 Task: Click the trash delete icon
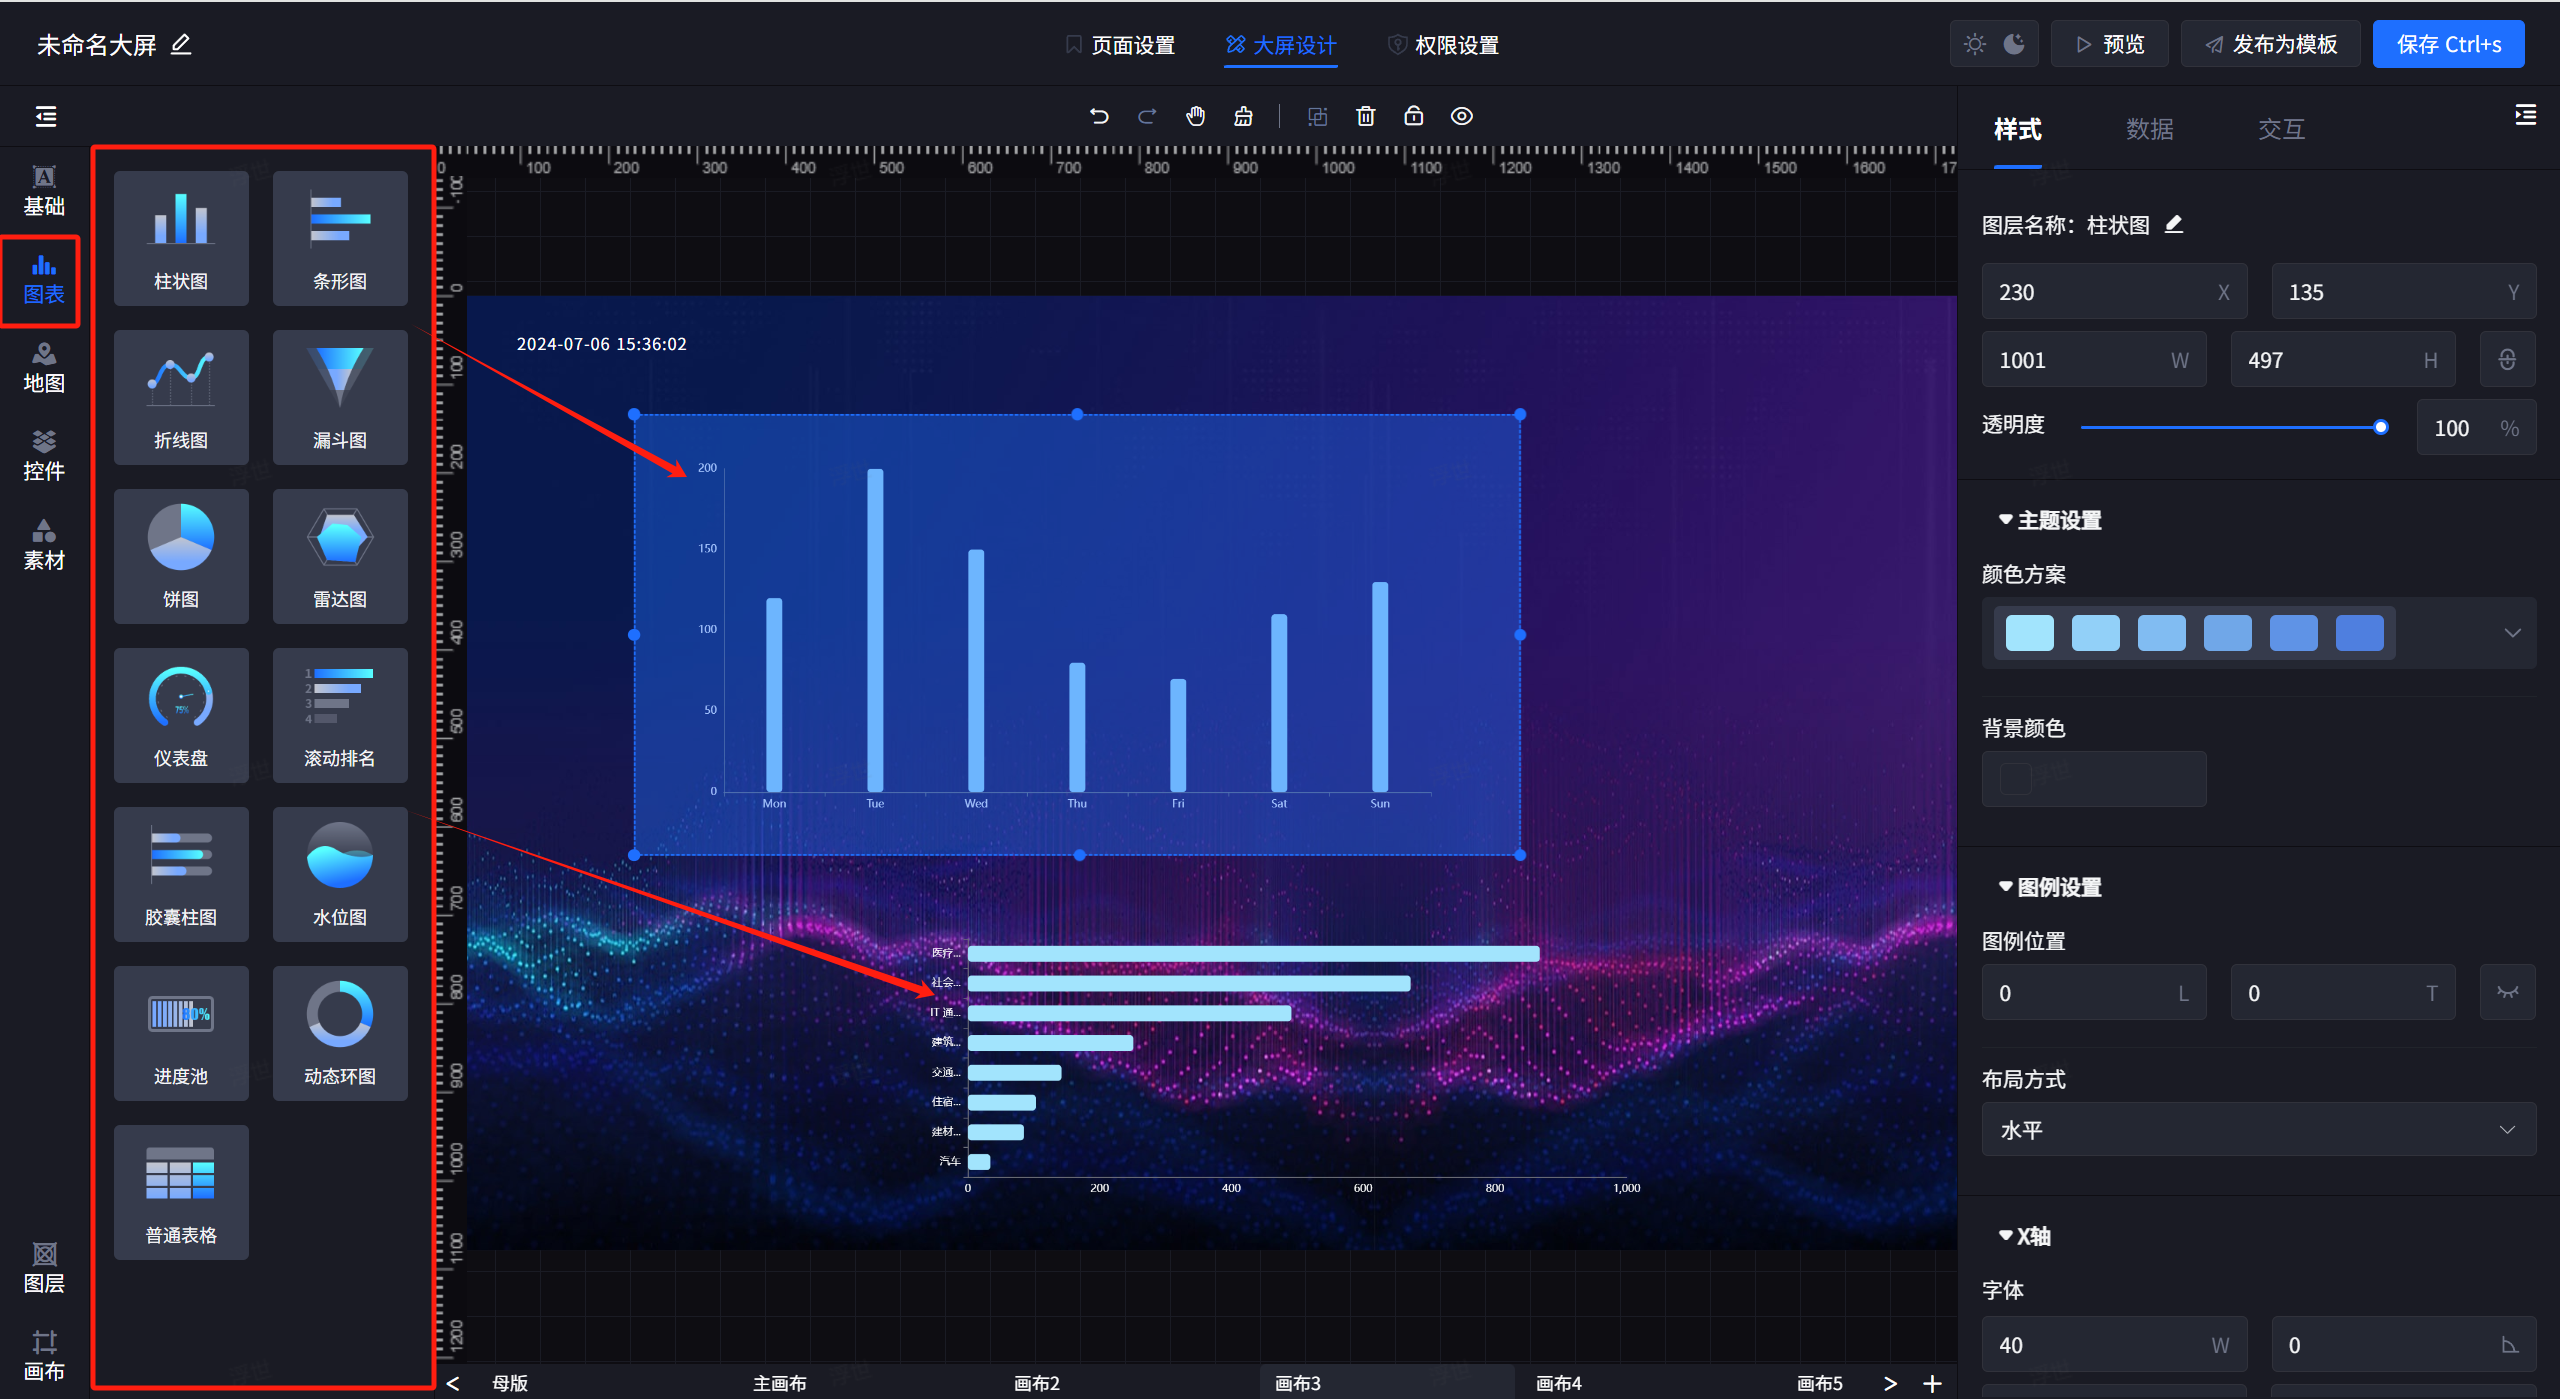point(1365,116)
